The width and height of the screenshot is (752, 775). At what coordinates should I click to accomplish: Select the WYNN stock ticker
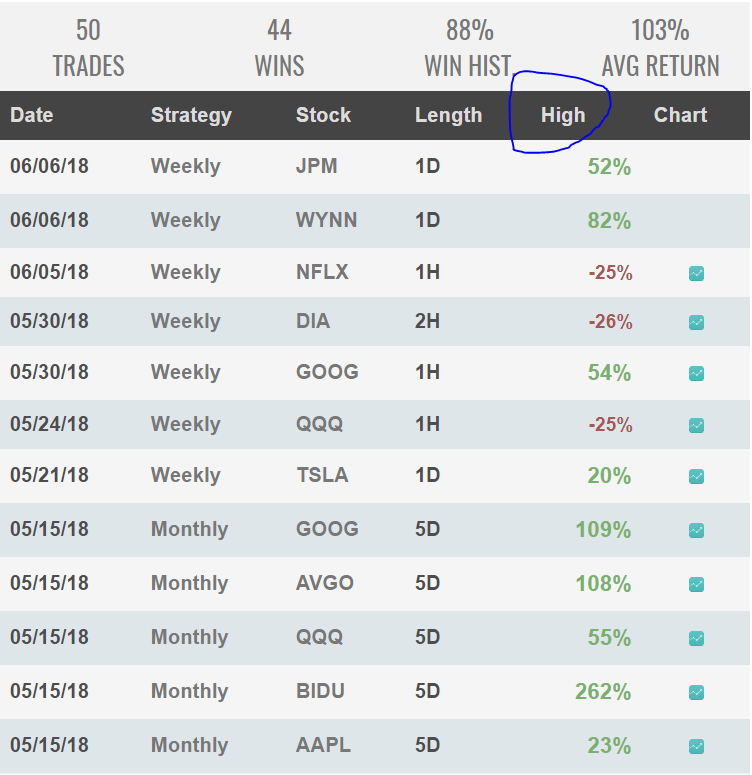[x=326, y=220]
